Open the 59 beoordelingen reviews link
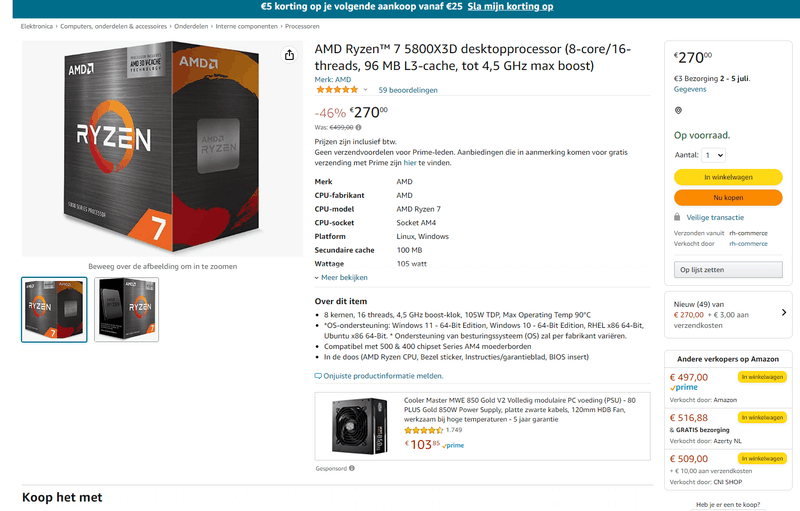 click(407, 90)
